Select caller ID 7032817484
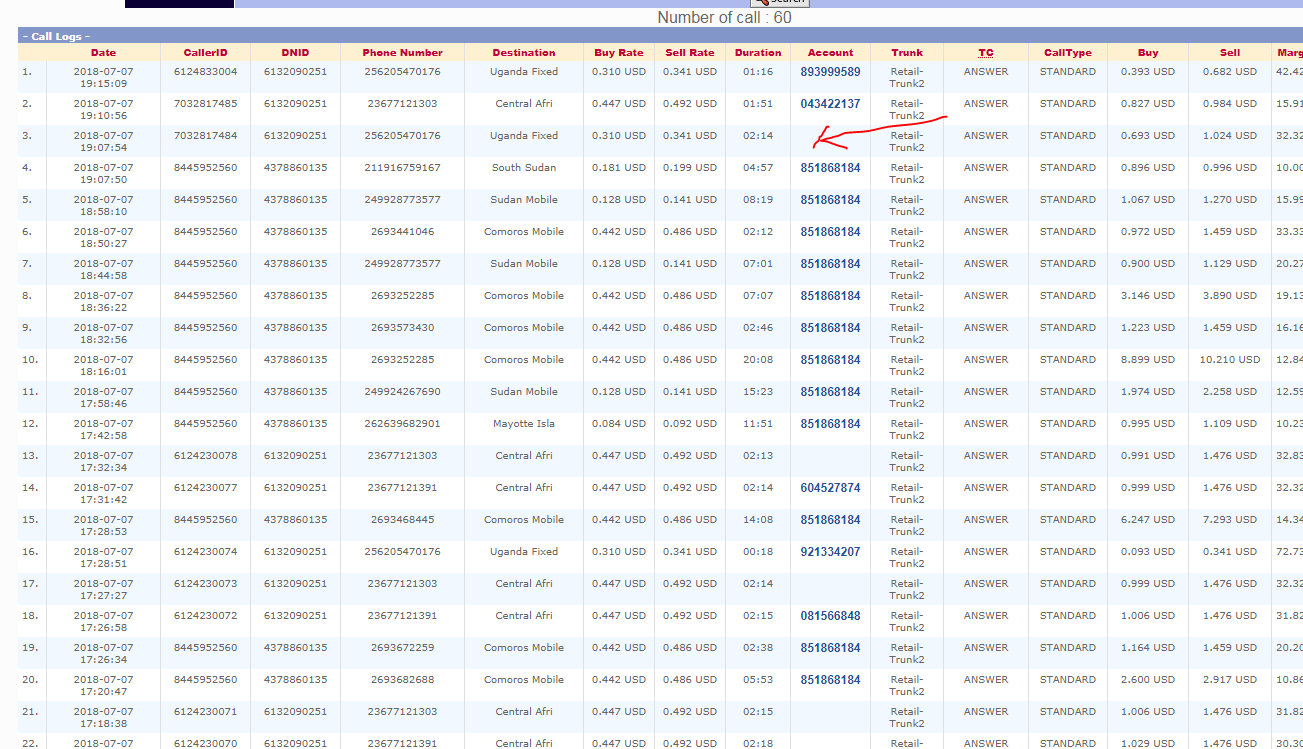The height and width of the screenshot is (749, 1303). [205, 136]
